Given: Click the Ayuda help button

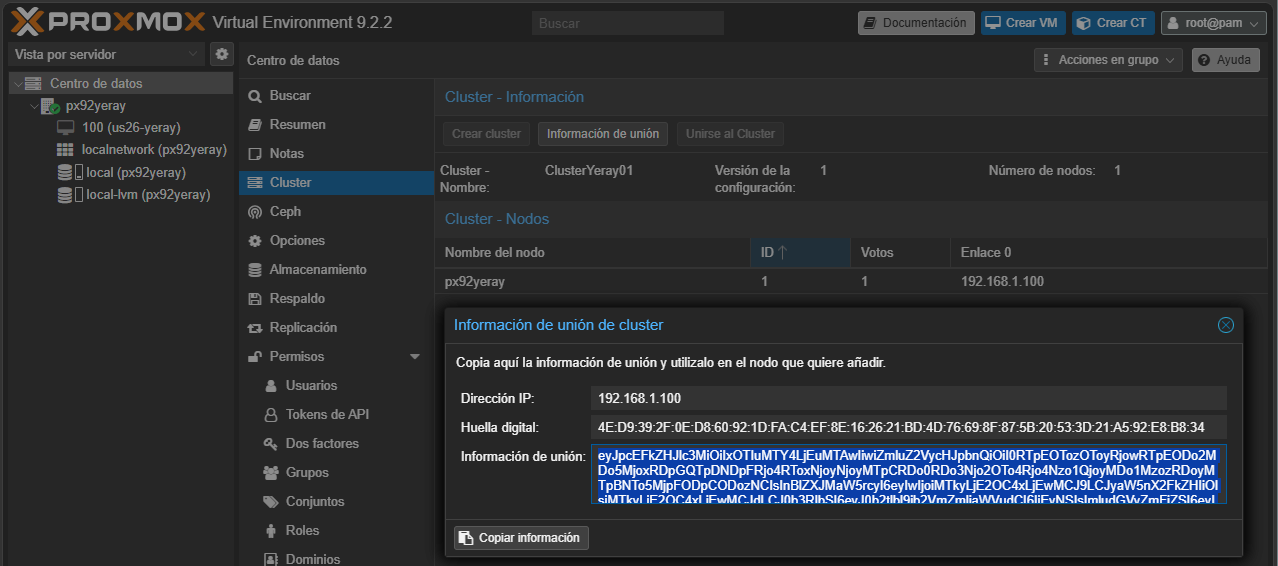Looking at the screenshot, I should pyautogui.click(x=1224, y=60).
